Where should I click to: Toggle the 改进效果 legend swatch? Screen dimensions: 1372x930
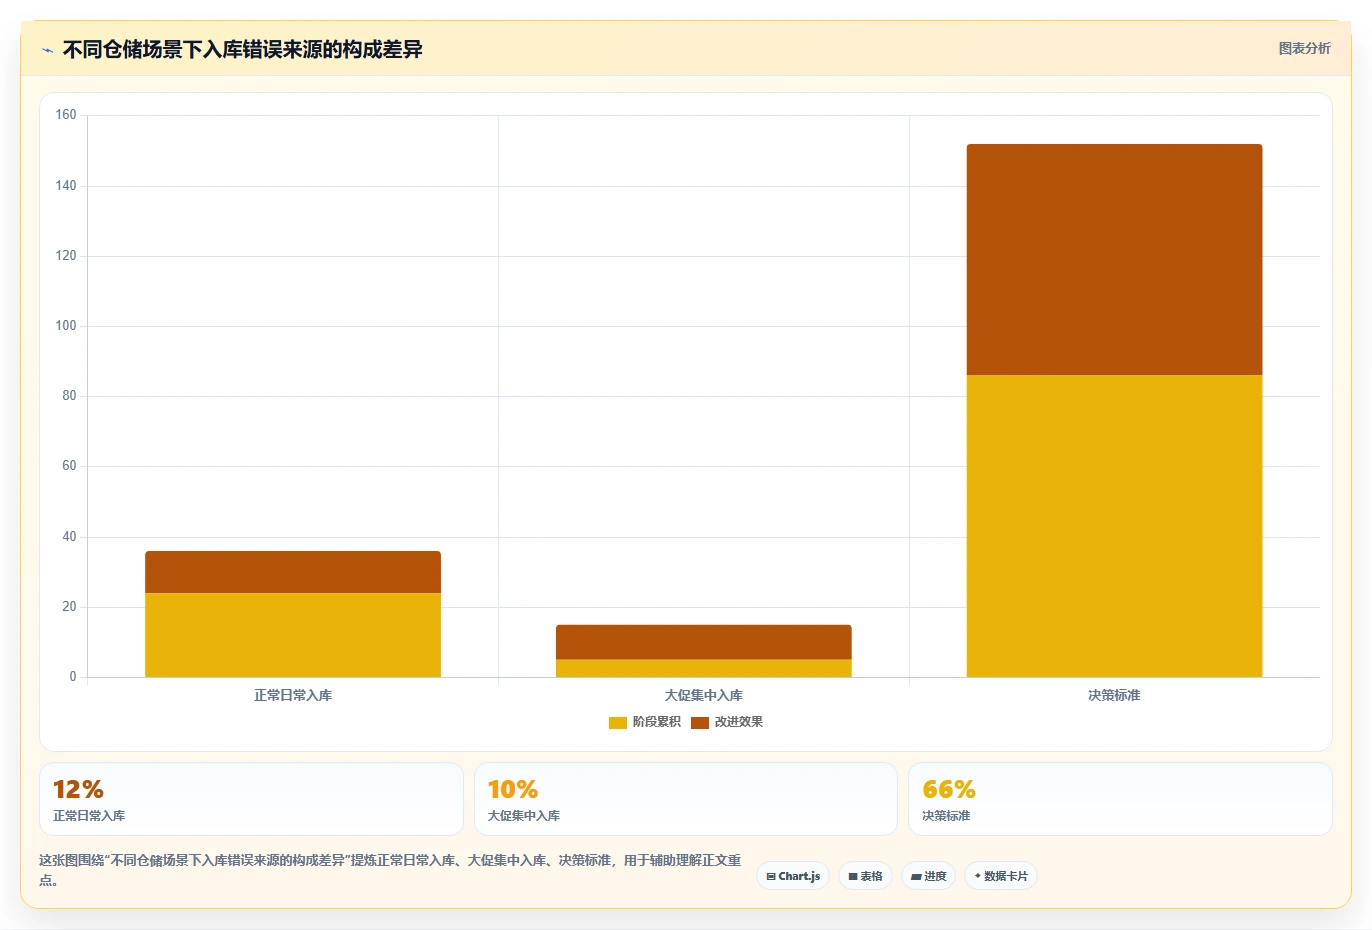699,722
